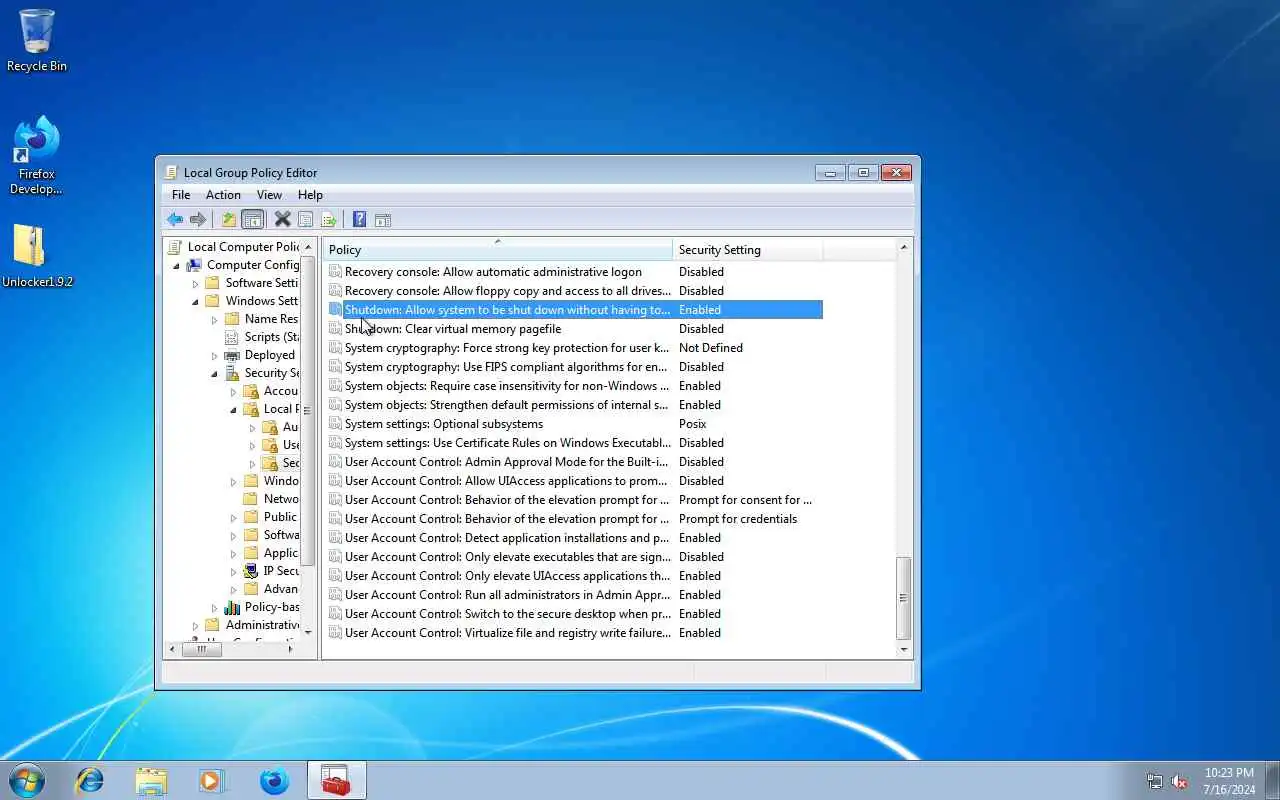Image resolution: width=1280 pixels, height=800 pixels.
Task: Open Internet Explorer from the taskbar
Action: click(90, 780)
